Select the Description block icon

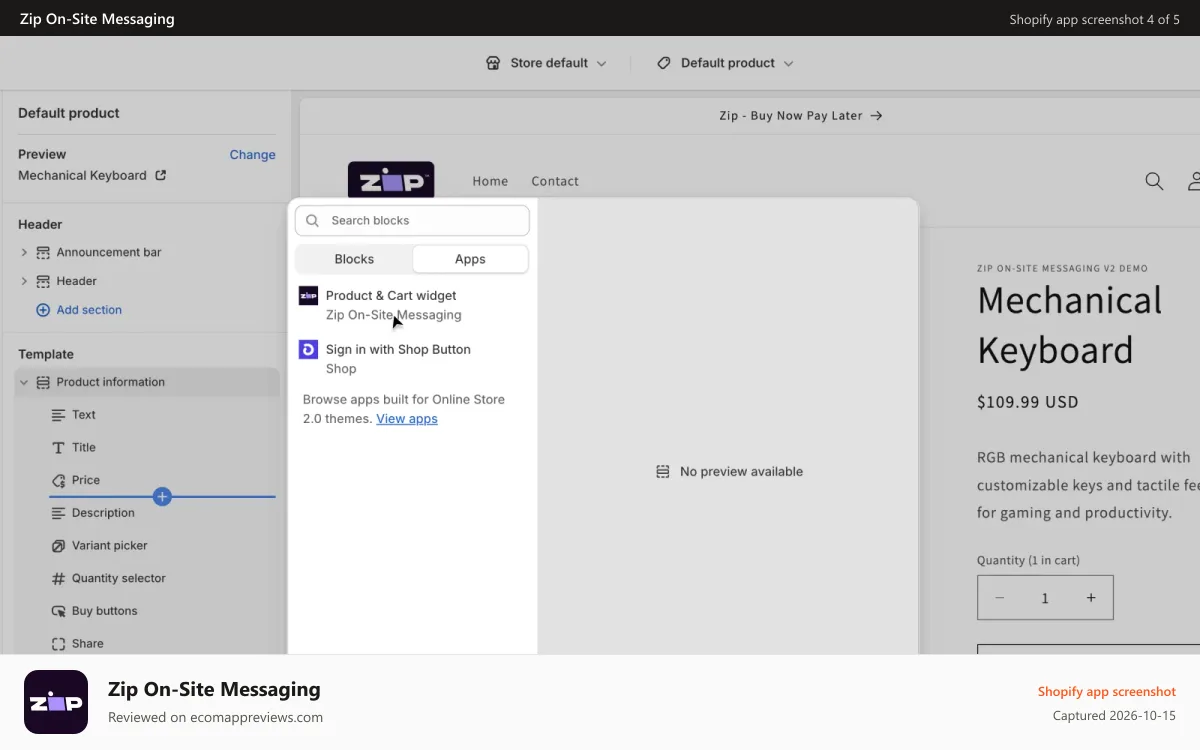pos(58,513)
